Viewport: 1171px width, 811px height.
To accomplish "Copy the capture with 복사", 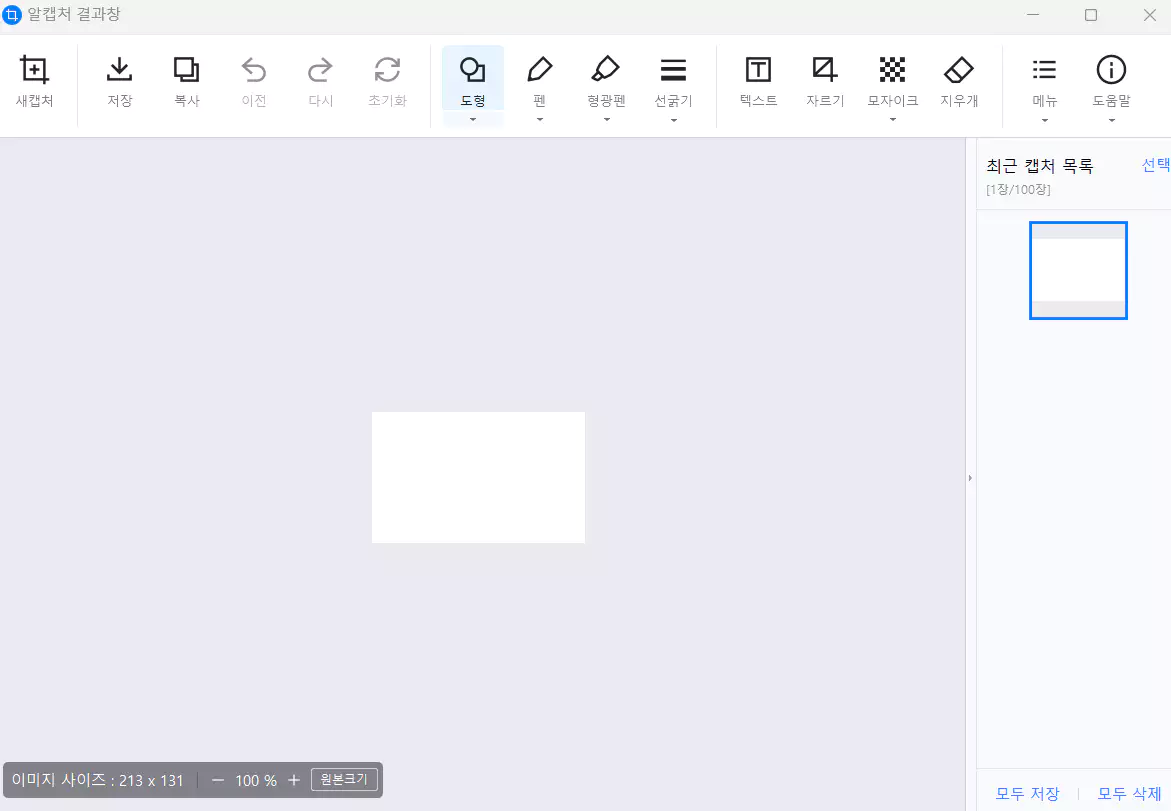I will (x=187, y=81).
